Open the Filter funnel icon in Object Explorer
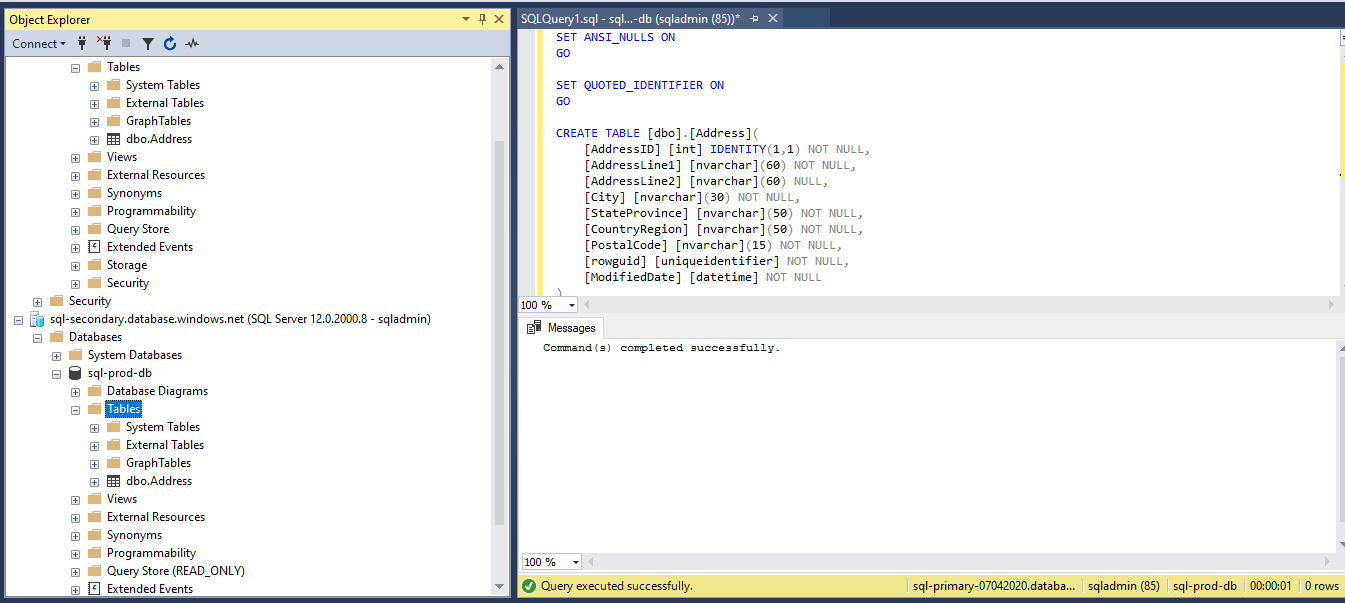Screen dimensions: 1345x603 point(148,43)
